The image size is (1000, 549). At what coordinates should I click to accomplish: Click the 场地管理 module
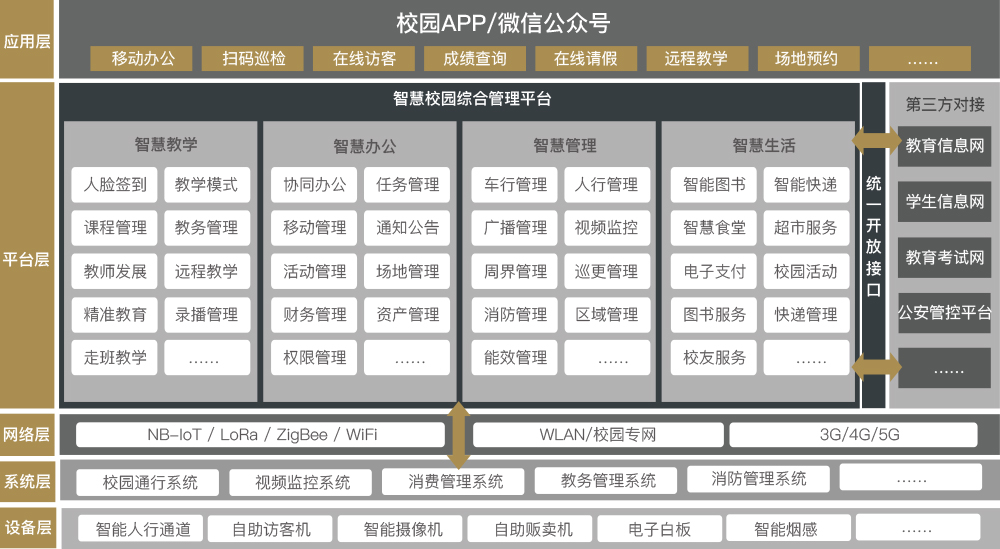pos(407,271)
